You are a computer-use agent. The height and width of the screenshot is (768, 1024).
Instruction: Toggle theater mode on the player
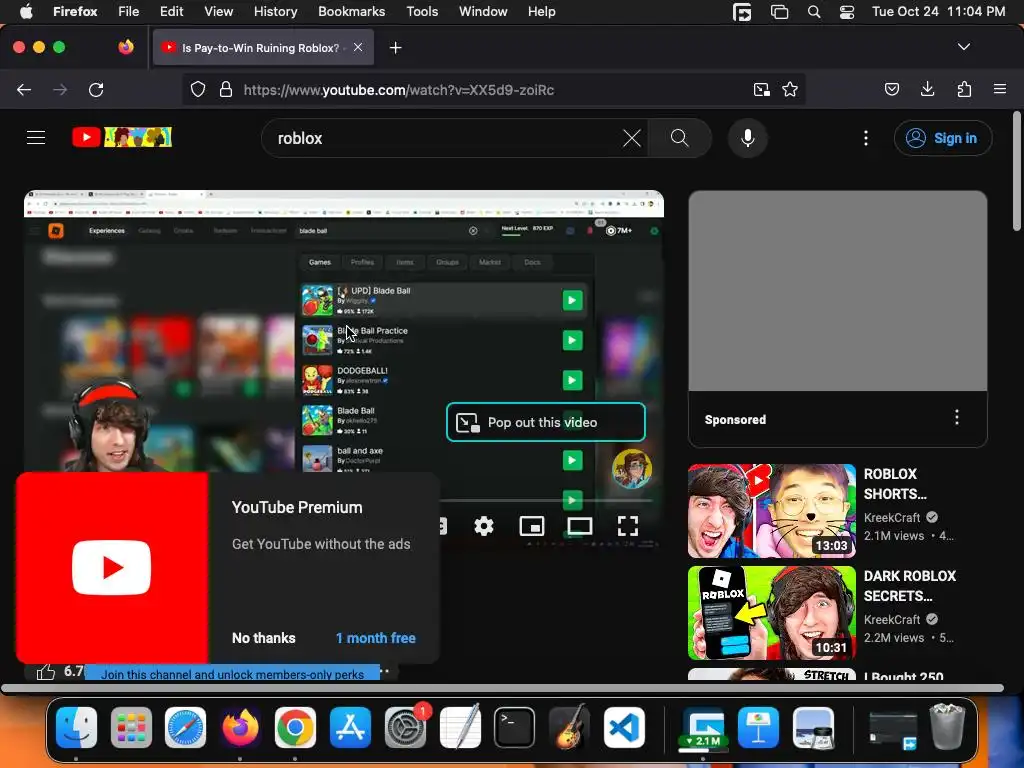pos(580,526)
